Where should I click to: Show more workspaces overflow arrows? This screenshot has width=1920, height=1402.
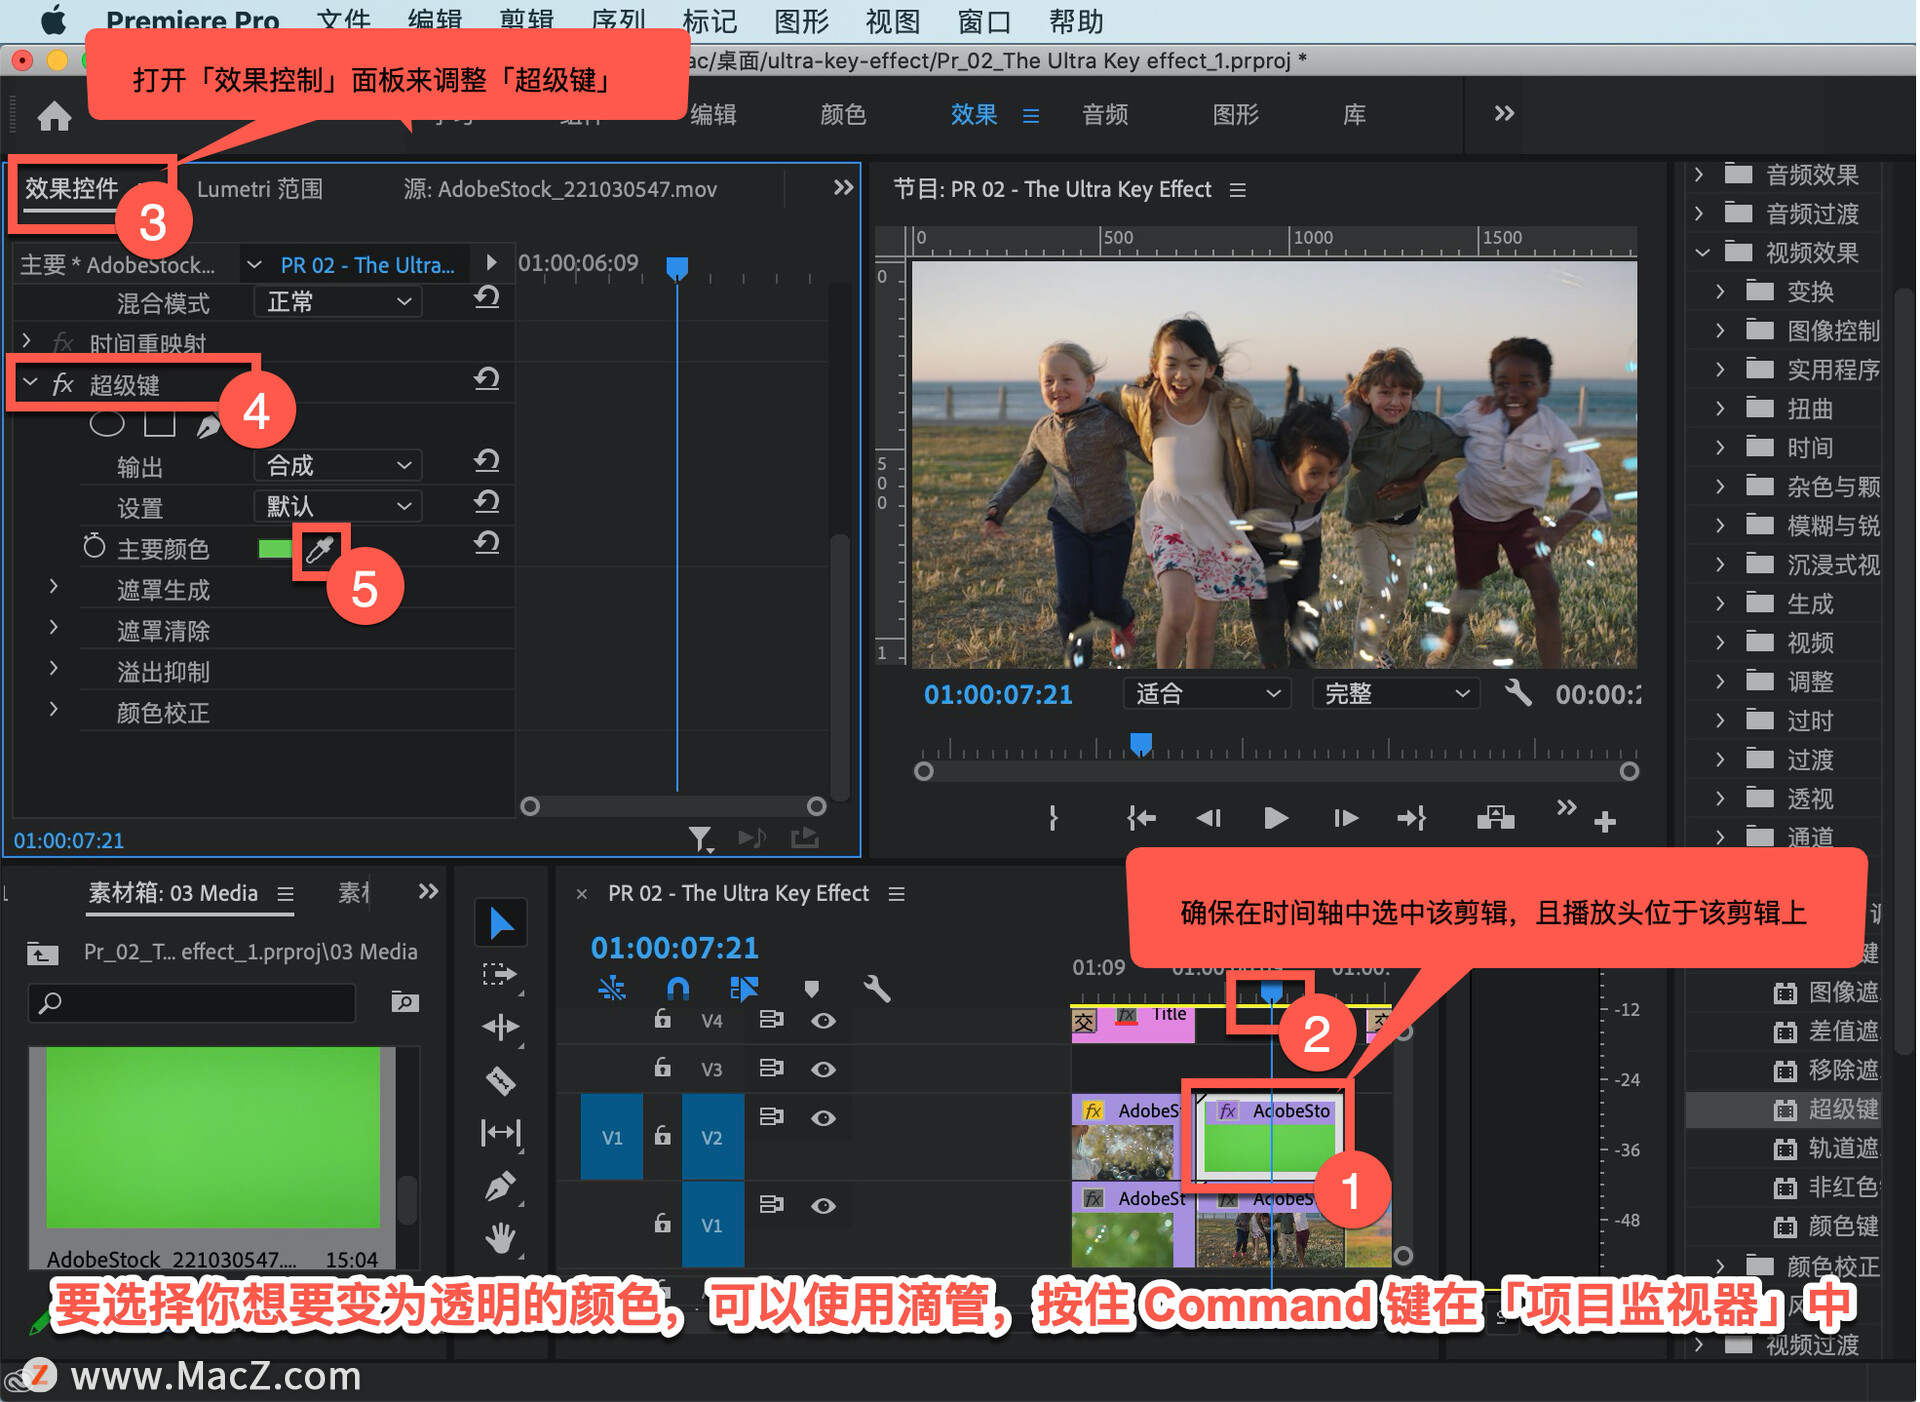pyautogui.click(x=1504, y=114)
